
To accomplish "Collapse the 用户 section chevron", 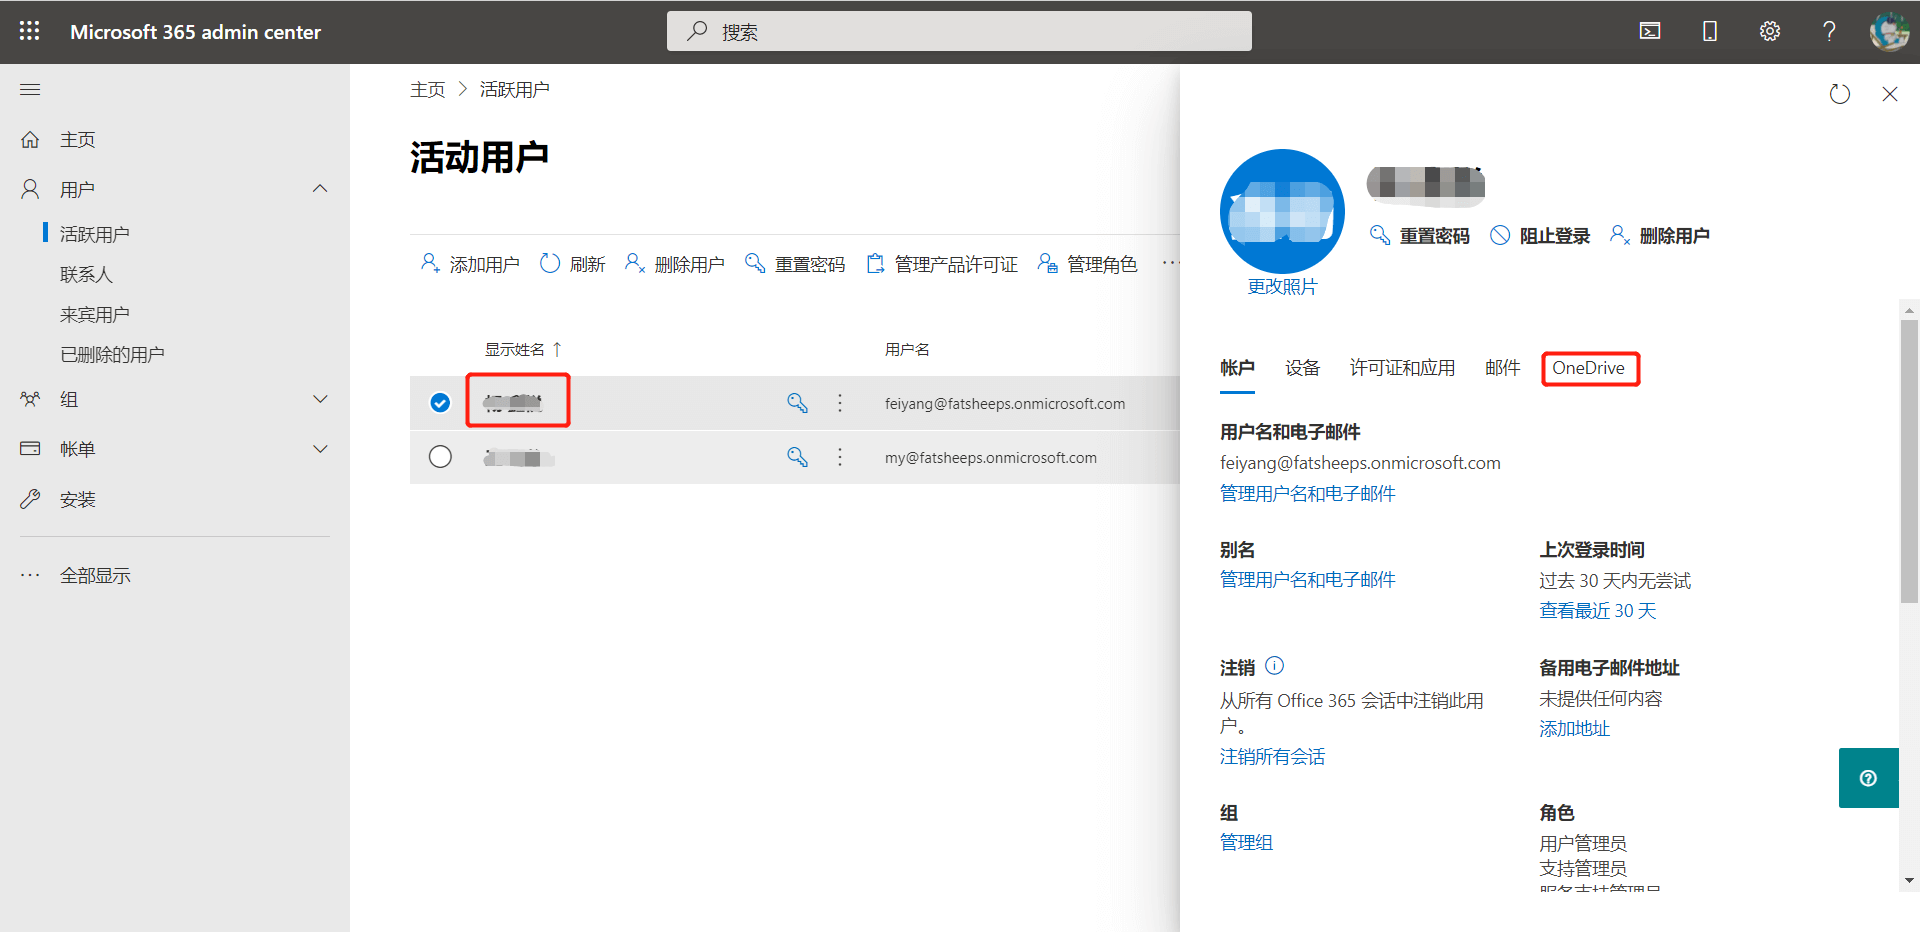I will pyautogui.click(x=320, y=189).
